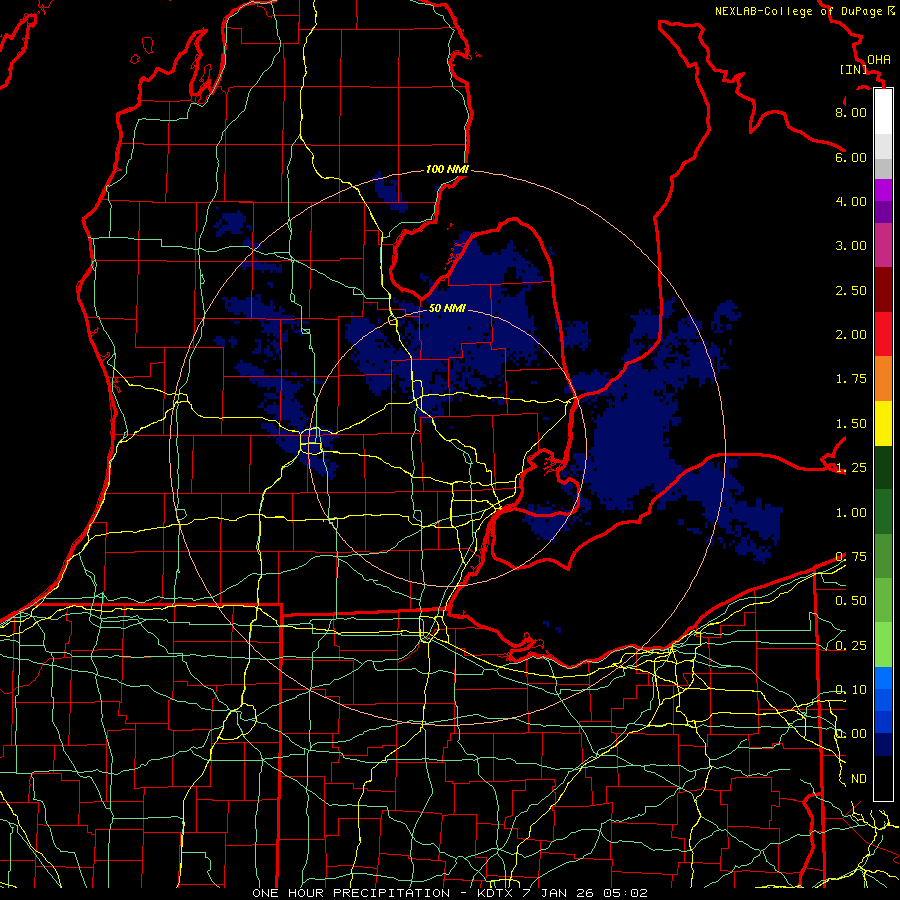Click the 2.50 legend value
The image size is (900, 900).
[851, 290]
